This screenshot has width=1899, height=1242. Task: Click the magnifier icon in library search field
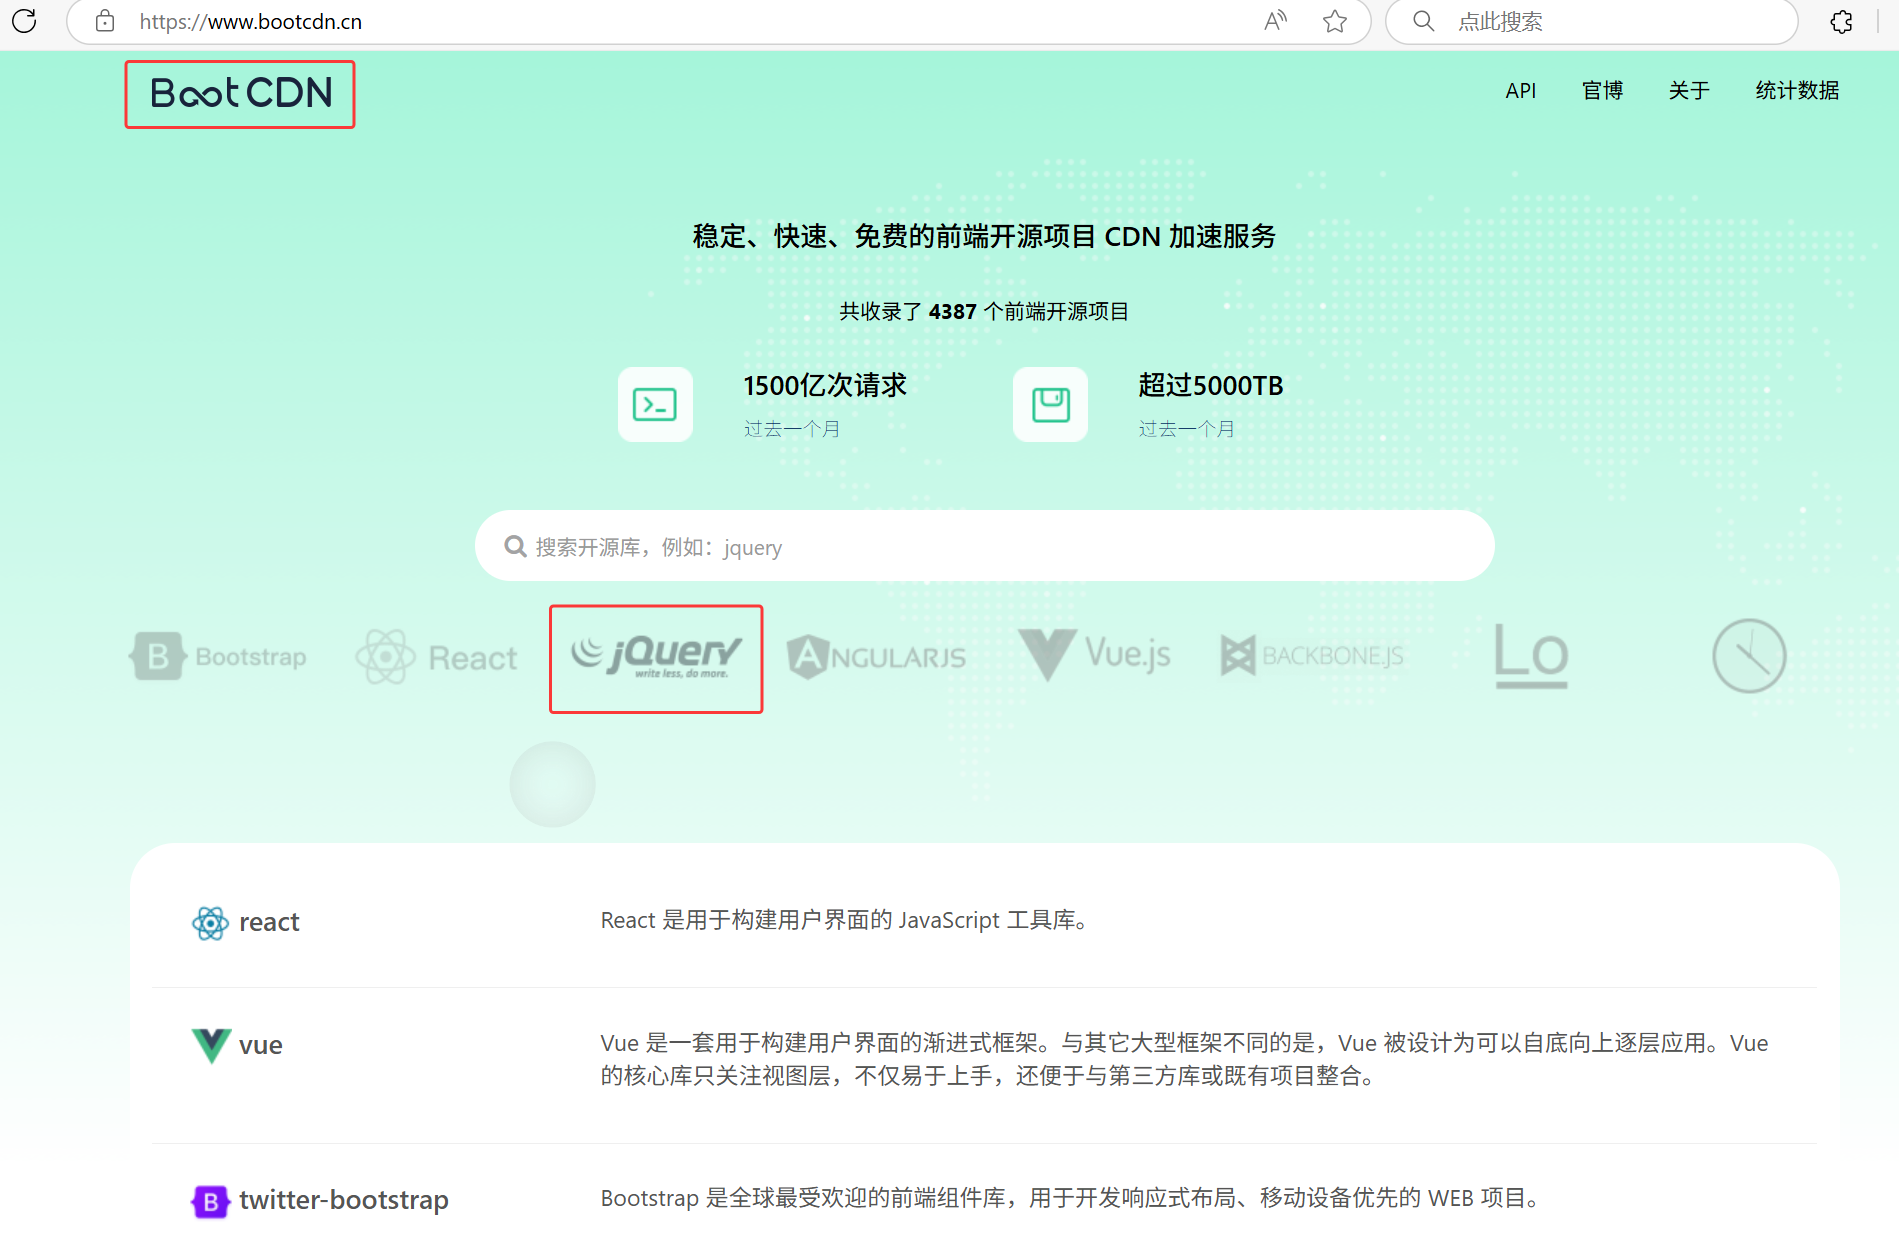click(515, 546)
